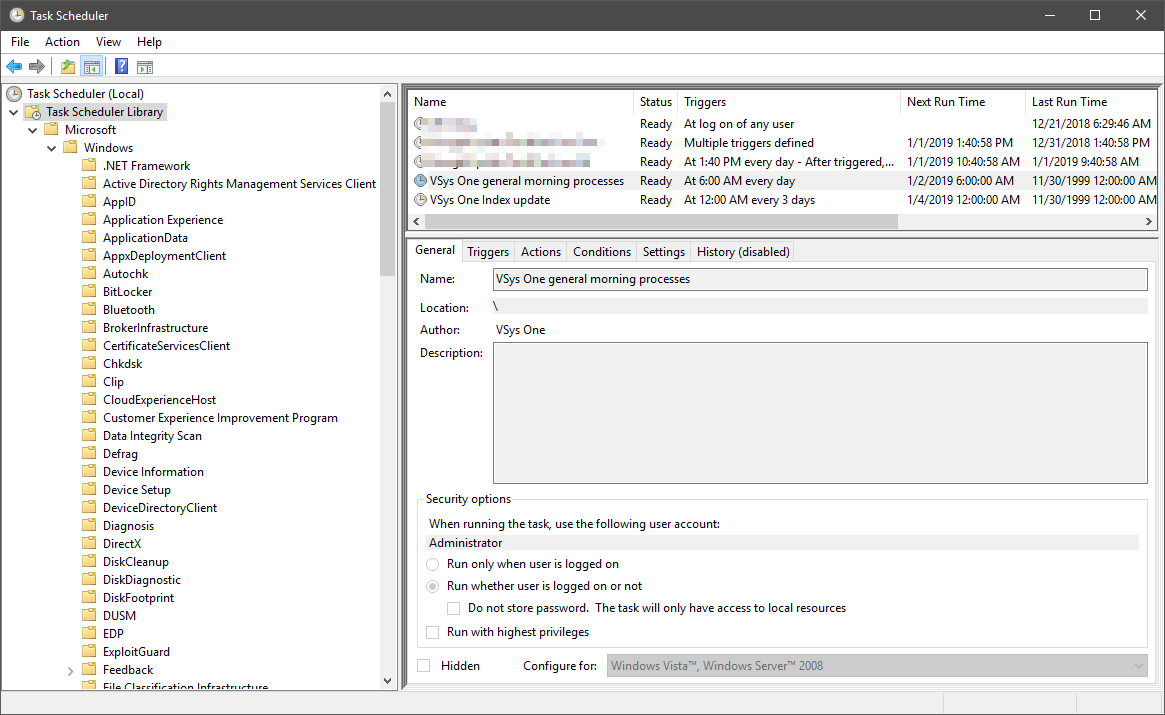Click the Task Scheduler Library clock-folder icon
The image size is (1165, 715).
33,112
